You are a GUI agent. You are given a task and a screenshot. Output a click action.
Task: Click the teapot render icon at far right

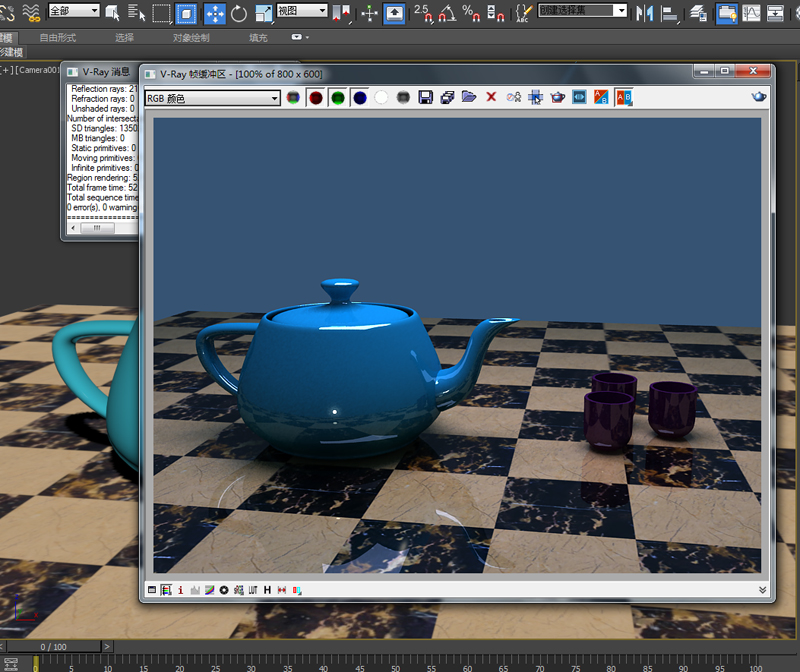coord(759,97)
